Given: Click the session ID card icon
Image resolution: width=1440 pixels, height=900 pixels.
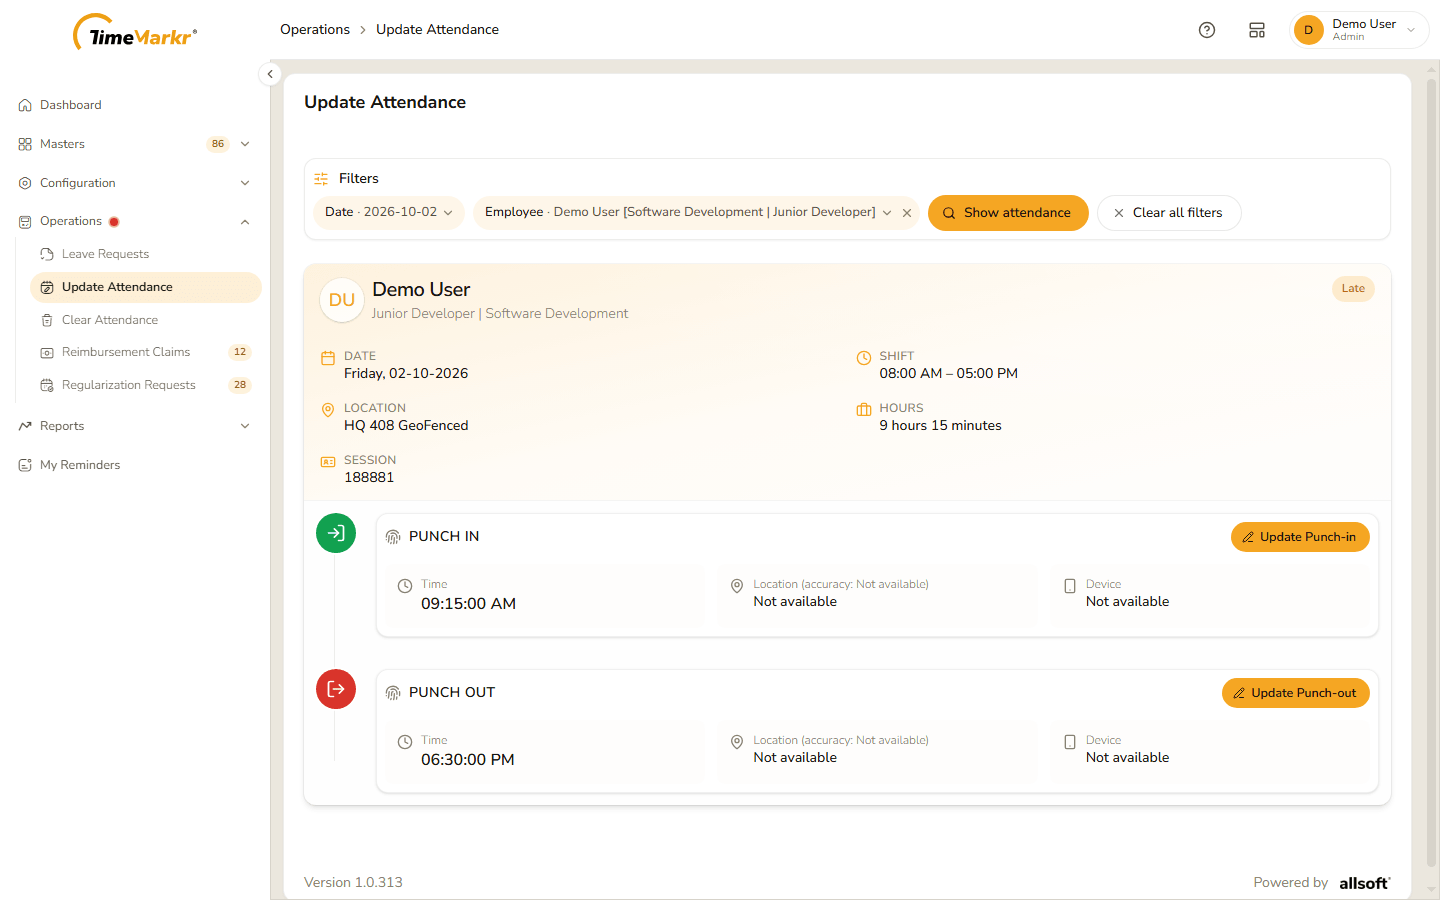Looking at the screenshot, I should pos(328,462).
